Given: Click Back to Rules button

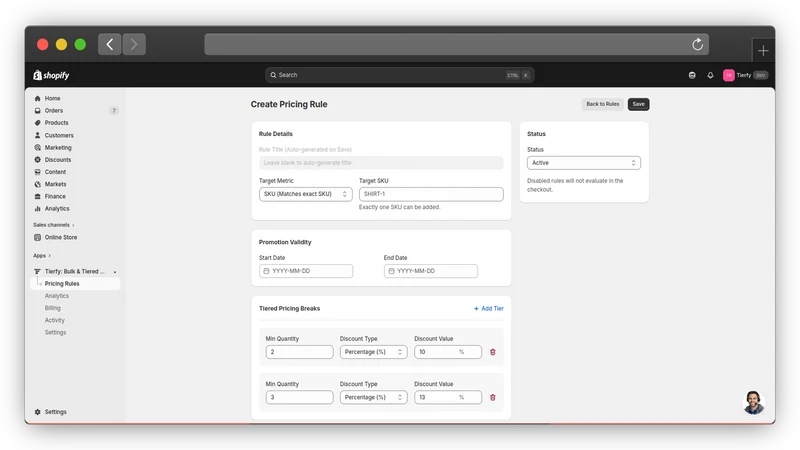Looking at the screenshot, I should [x=603, y=104].
